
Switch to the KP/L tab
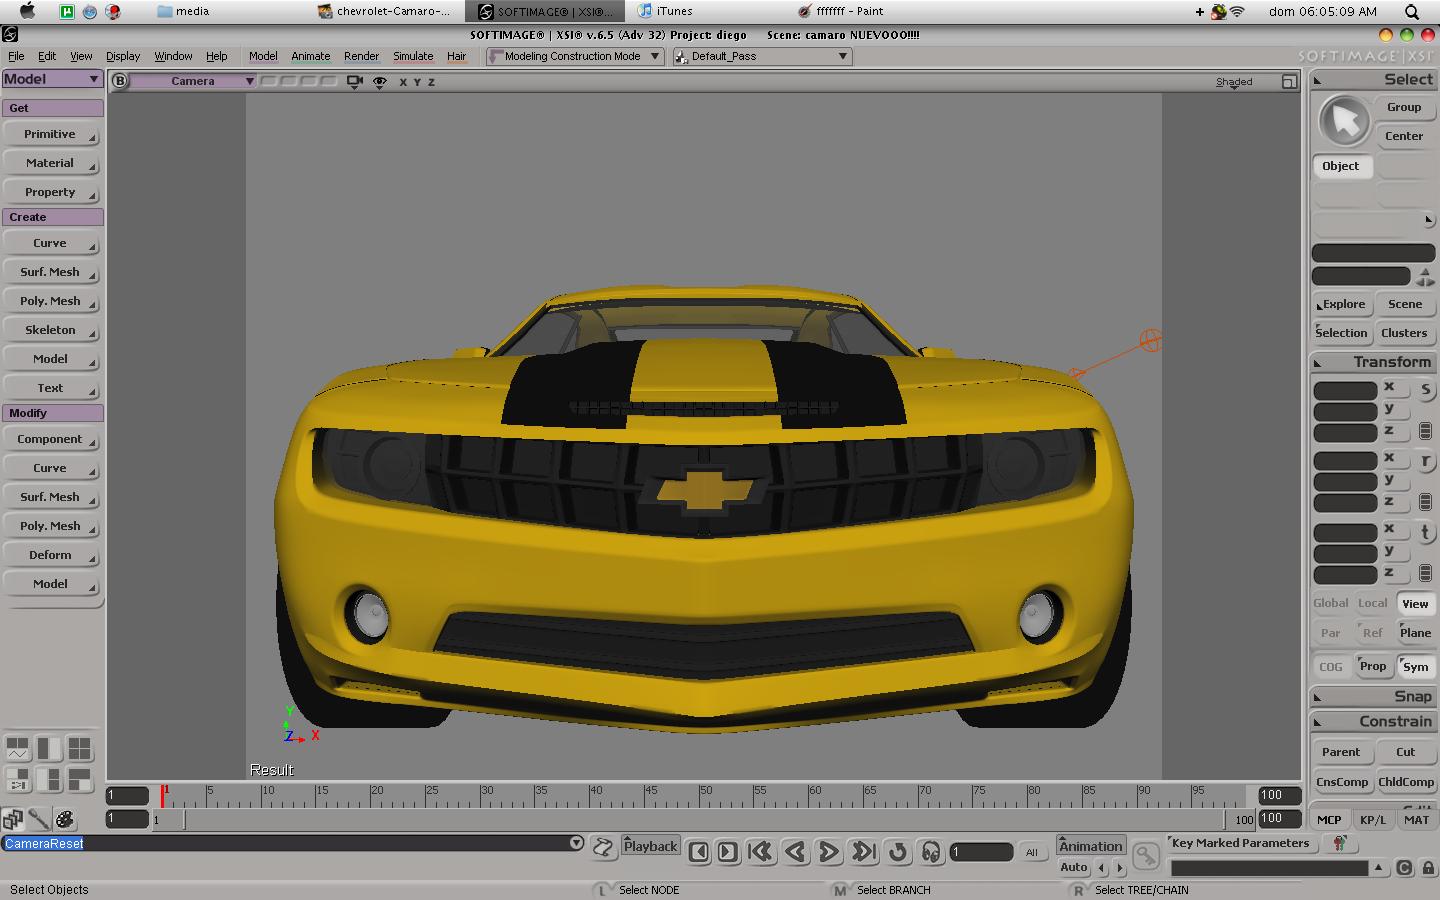pos(1373,819)
